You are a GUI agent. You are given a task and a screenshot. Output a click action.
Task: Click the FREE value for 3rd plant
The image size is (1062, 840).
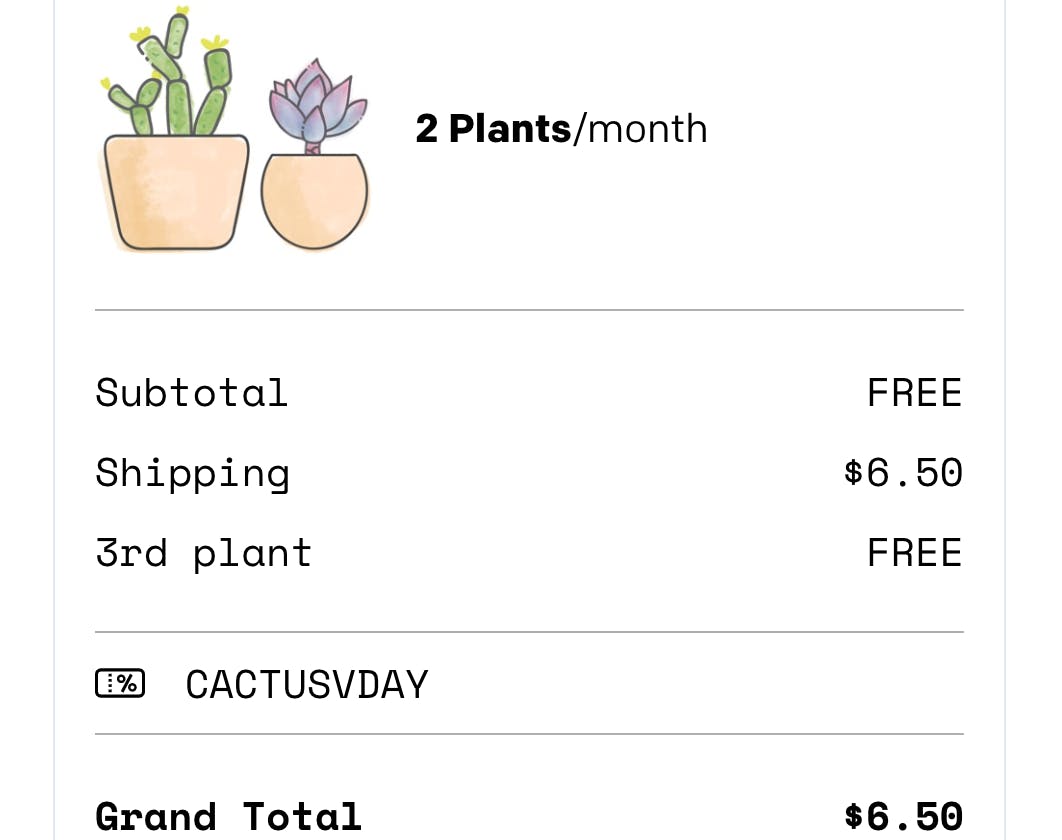(914, 553)
